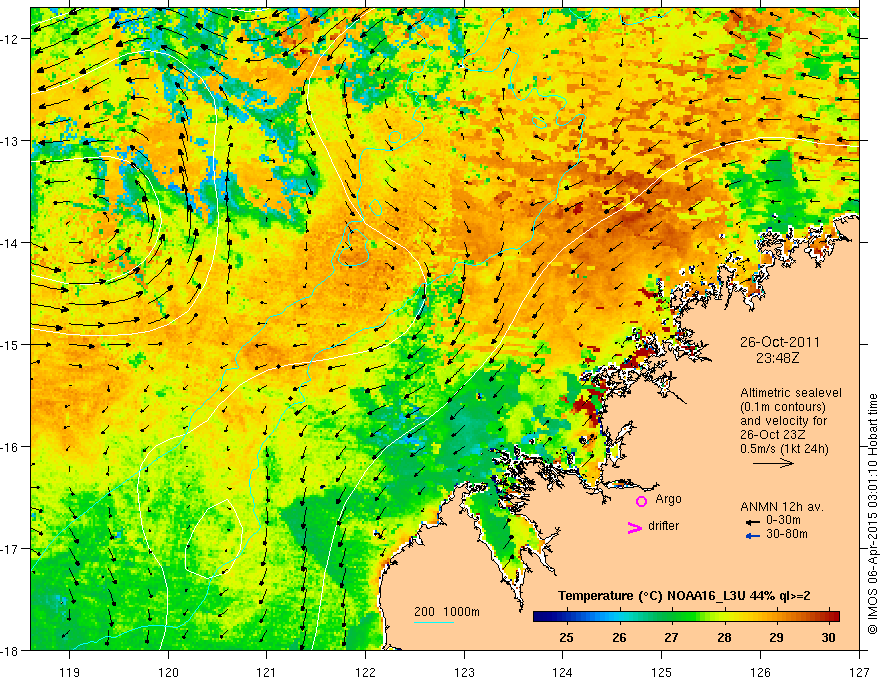Click the magenta drifter arrowhead symbol
Screen dimensions: 880x680
[635, 527]
